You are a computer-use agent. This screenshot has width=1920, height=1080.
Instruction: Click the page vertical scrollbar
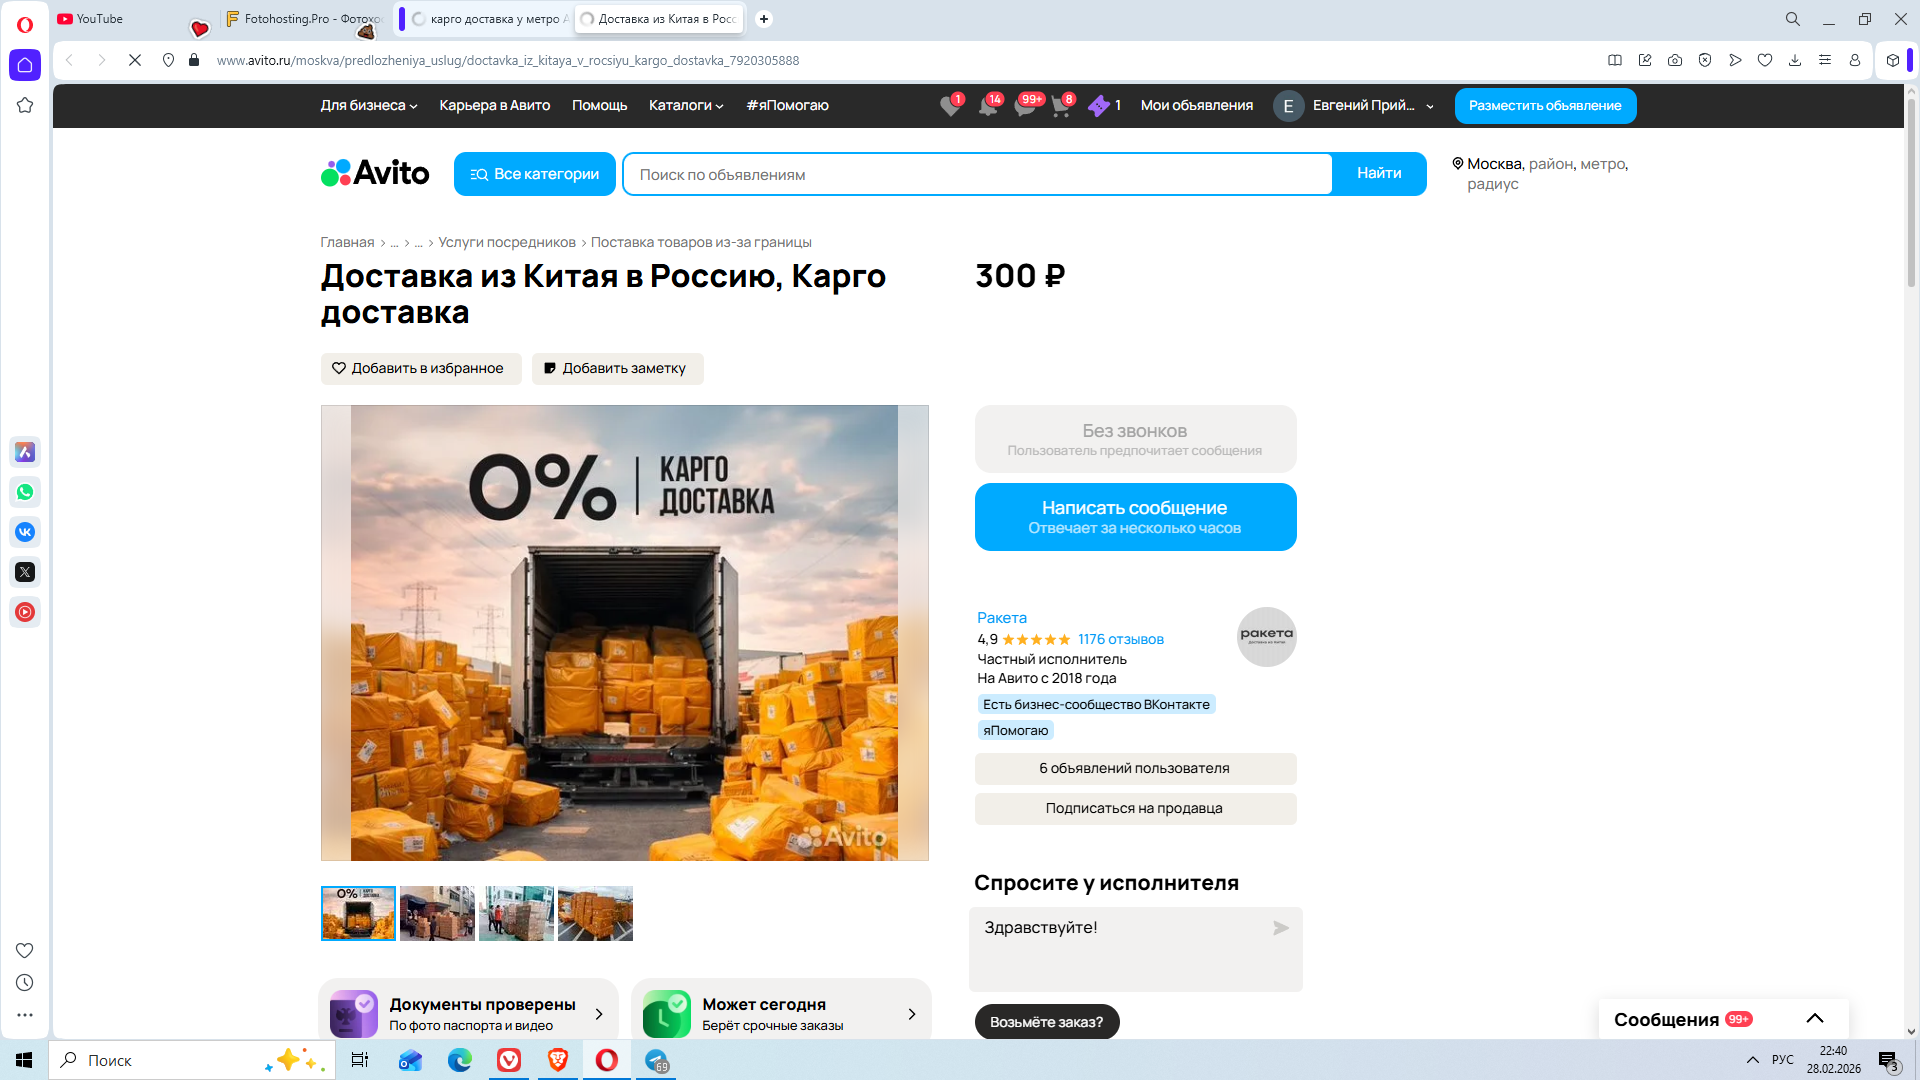pos(1910,190)
